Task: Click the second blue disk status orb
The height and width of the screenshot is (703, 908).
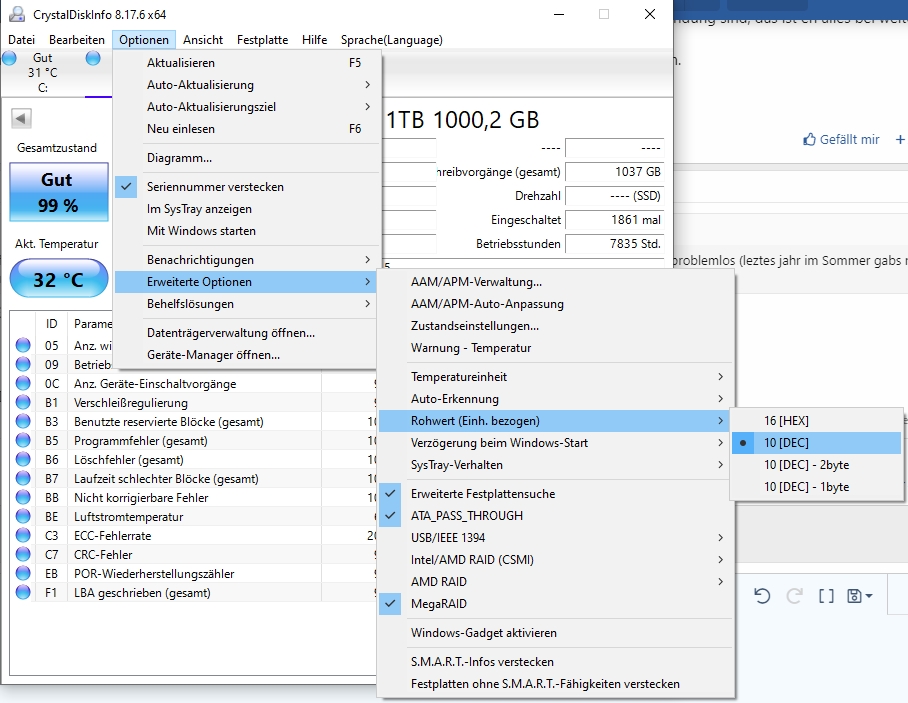Action: tap(93, 58)
